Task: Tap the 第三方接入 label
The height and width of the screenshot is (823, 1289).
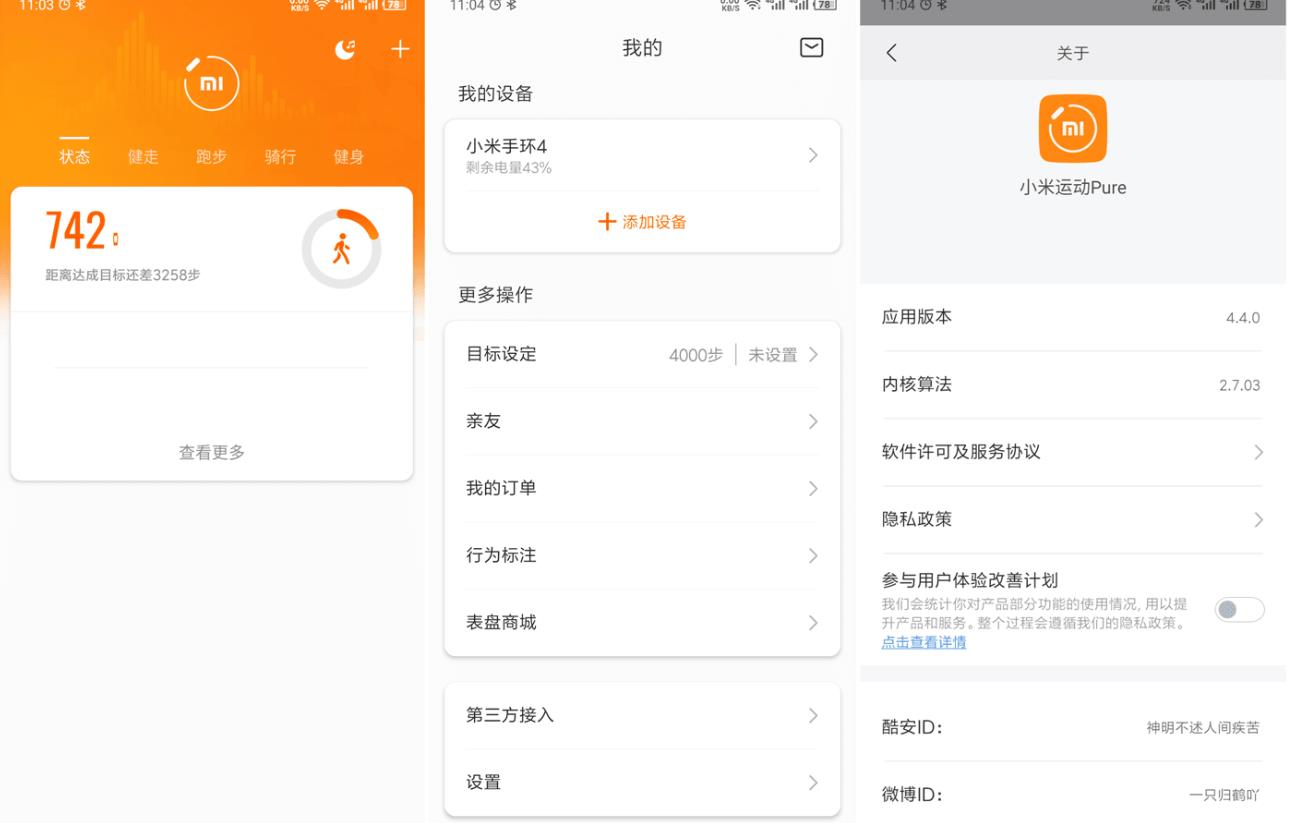Action: [x=510, y=716]
